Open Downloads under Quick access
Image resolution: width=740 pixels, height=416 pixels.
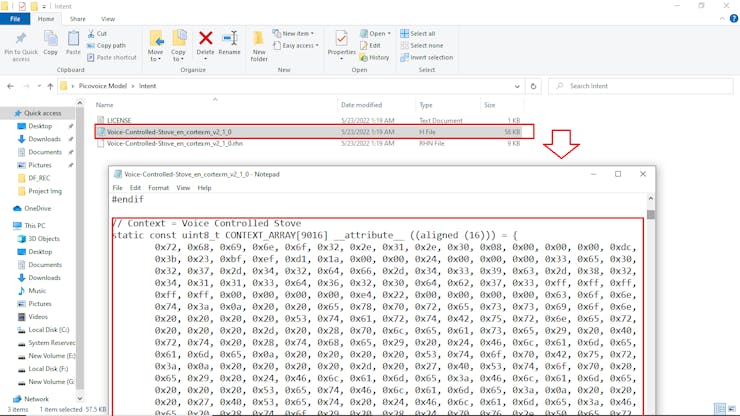pos(44,139)
